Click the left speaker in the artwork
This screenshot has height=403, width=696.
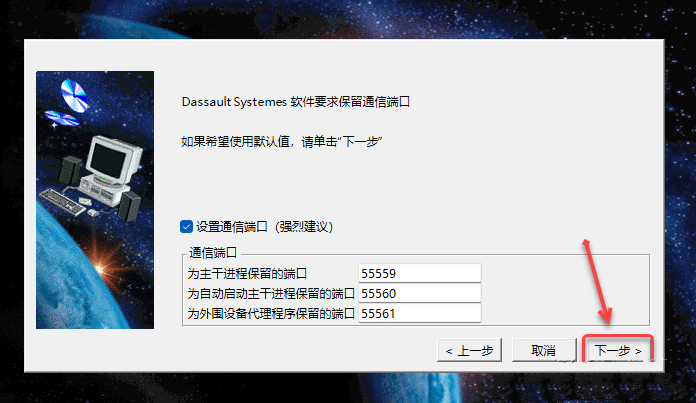point(69,170)
